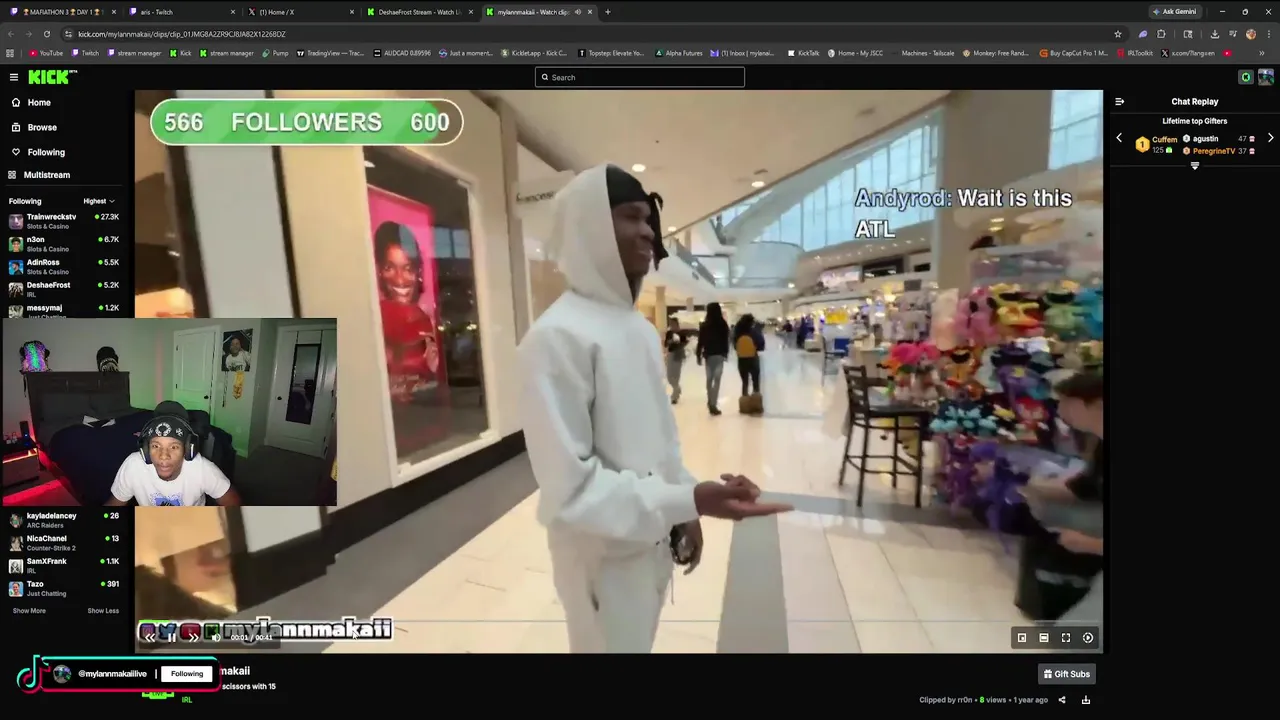
Task: Show next top gifters page
Action: pos(1270,138)
